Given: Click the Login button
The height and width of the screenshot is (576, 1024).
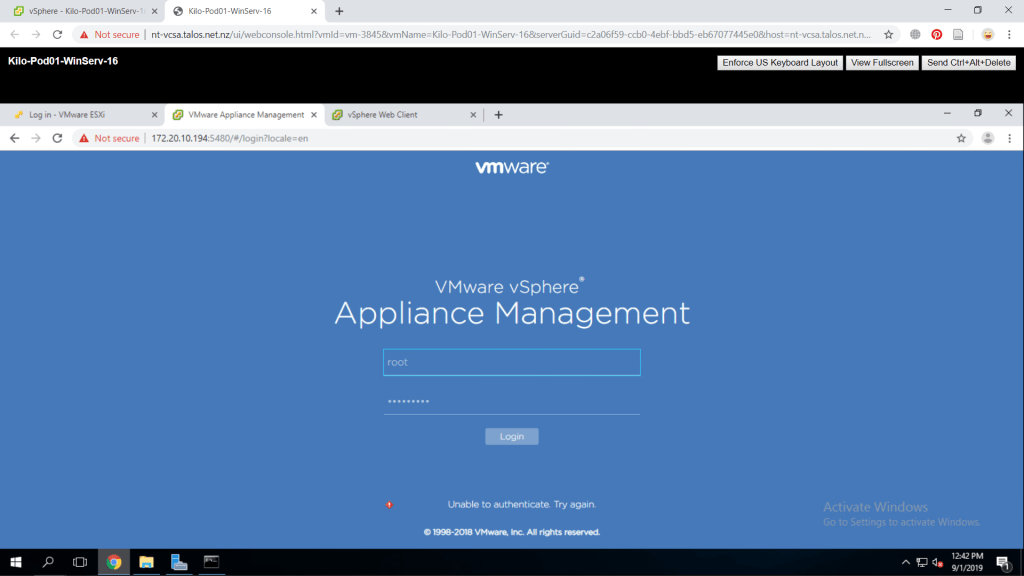Looking at the screenshot, I should click(512, 437).
